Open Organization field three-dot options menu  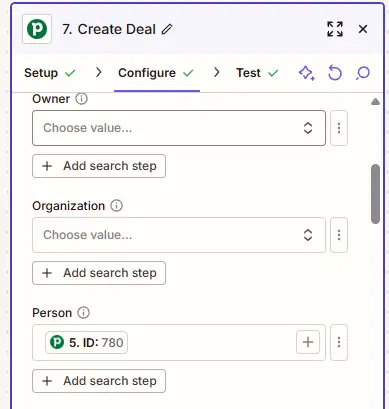[339, 235]
